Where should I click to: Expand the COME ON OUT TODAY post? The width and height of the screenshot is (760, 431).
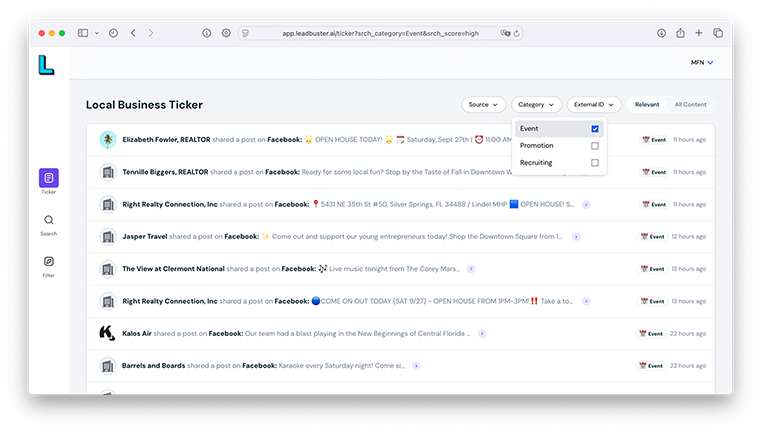pos(586,302)
